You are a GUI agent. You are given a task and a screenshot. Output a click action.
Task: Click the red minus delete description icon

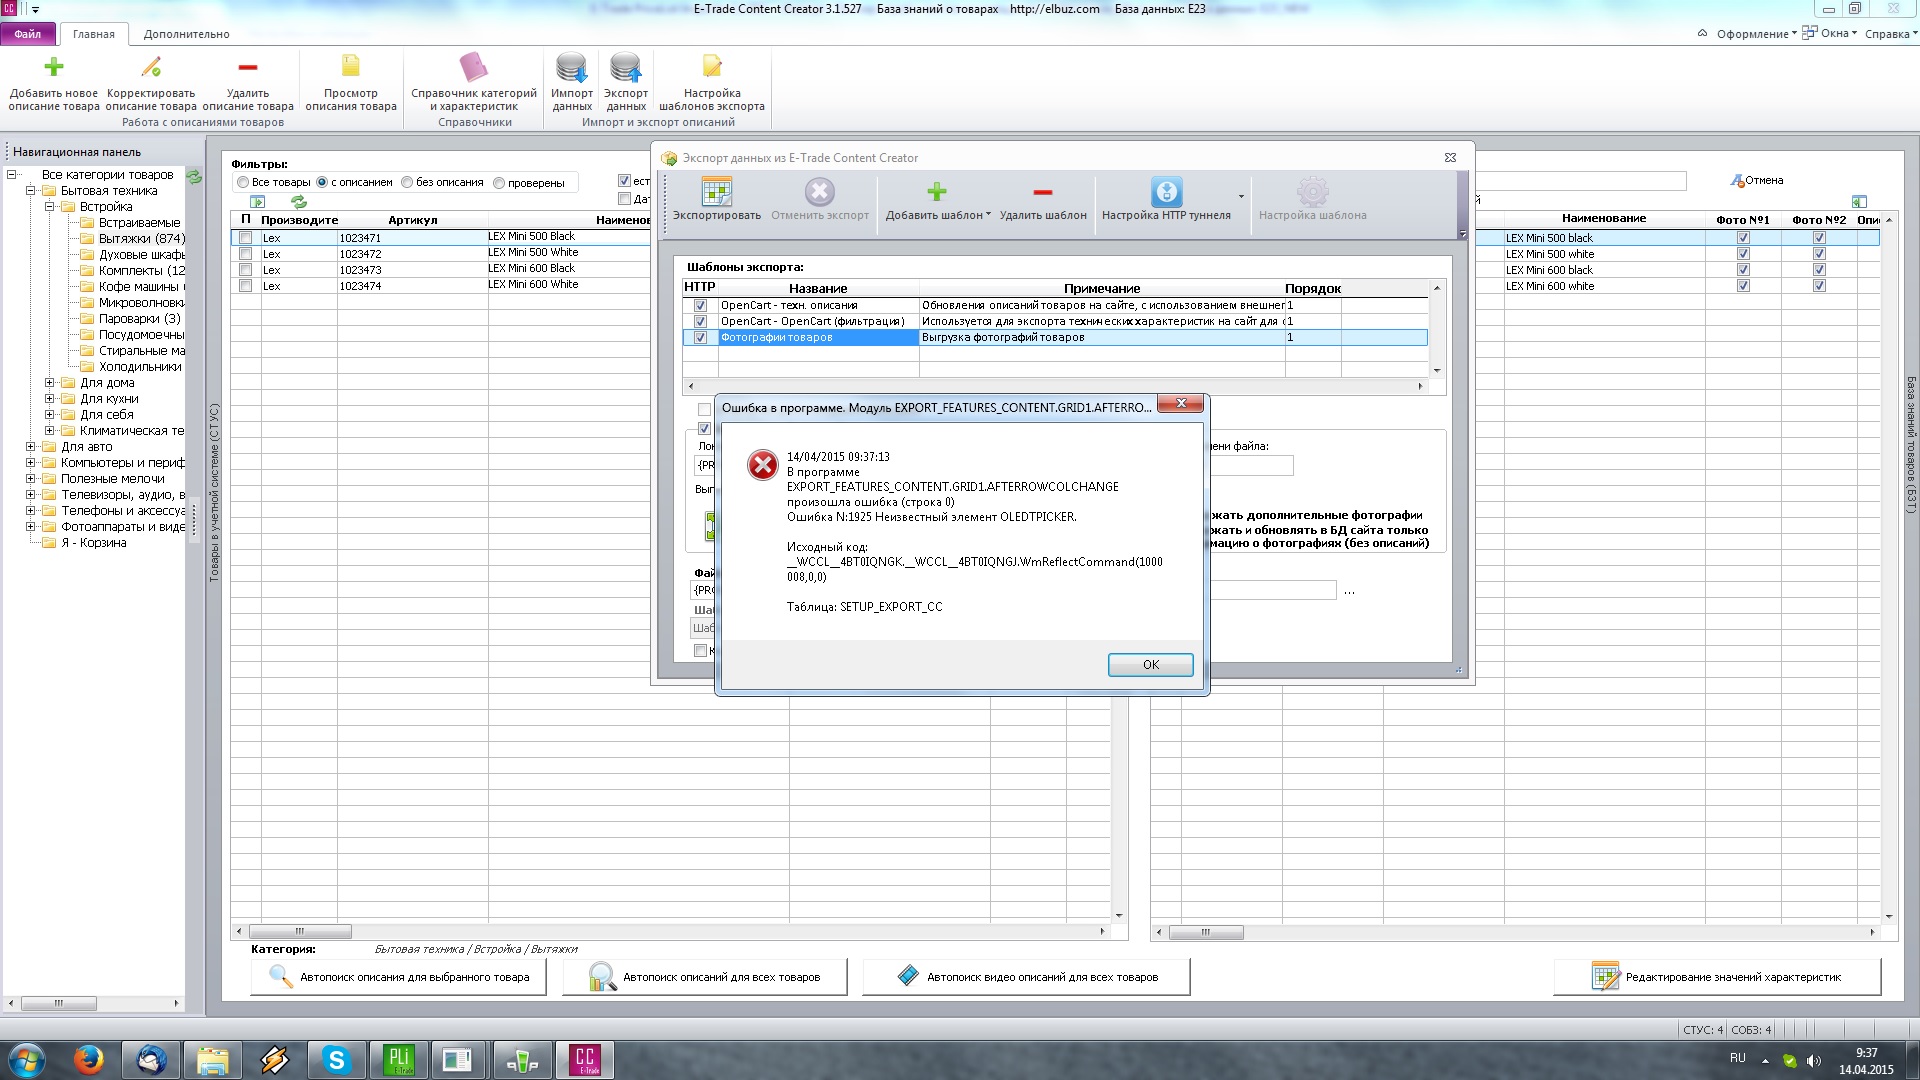click(x=248, y=67)
